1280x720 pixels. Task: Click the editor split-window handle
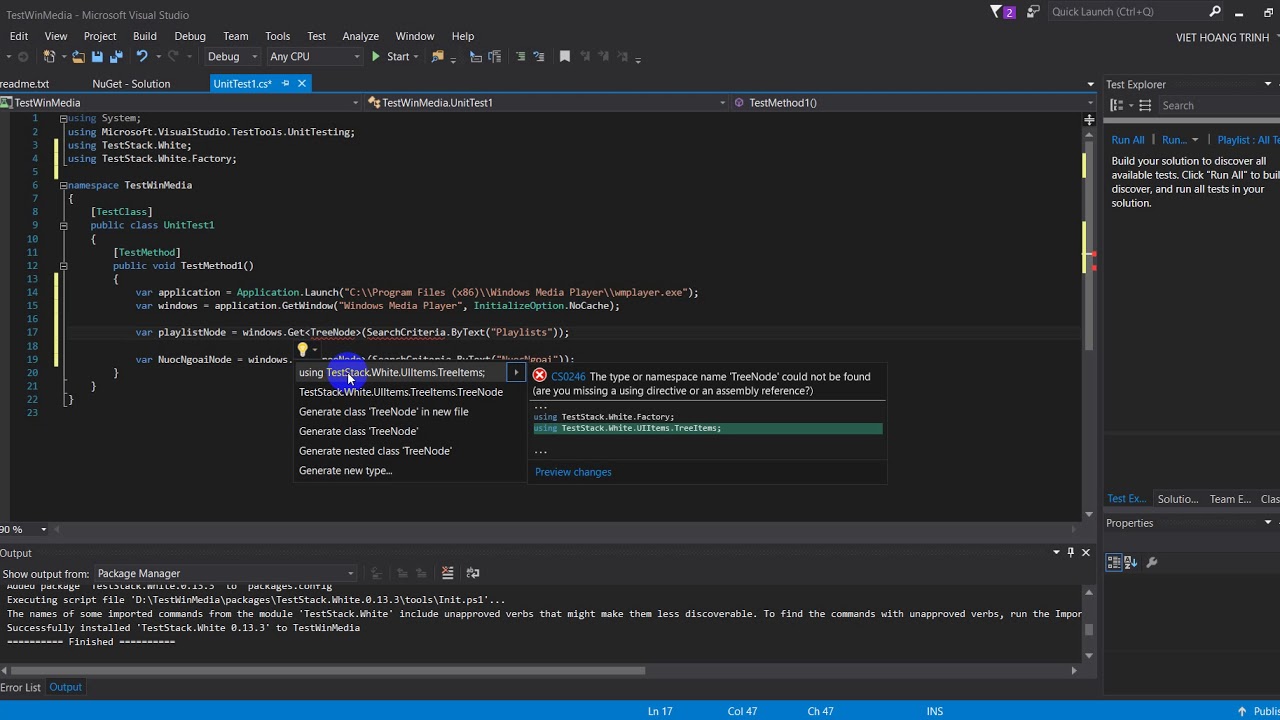1089,120
